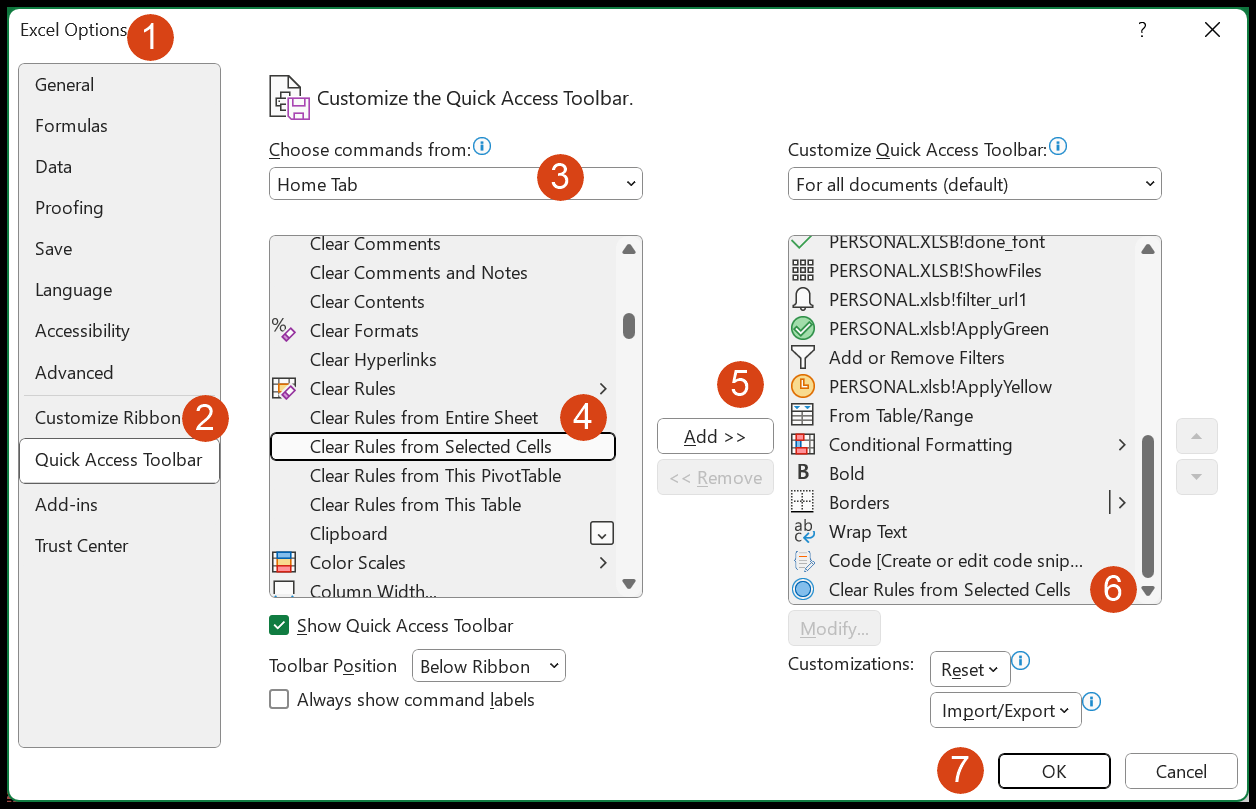Expand the Borders split arrow
Image resolution: width=1256 pixels, height=809 pixels.
[1122, 502]
